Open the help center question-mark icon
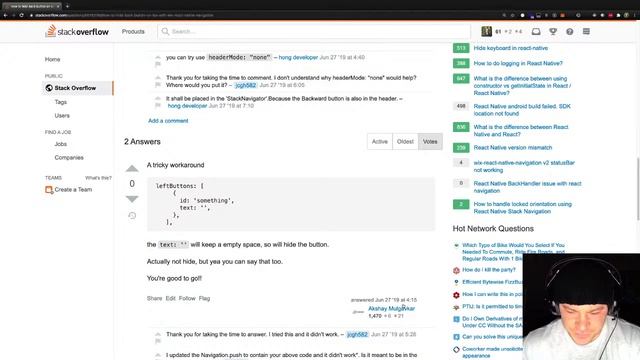 pyautogui.click(x=569, y=31)
